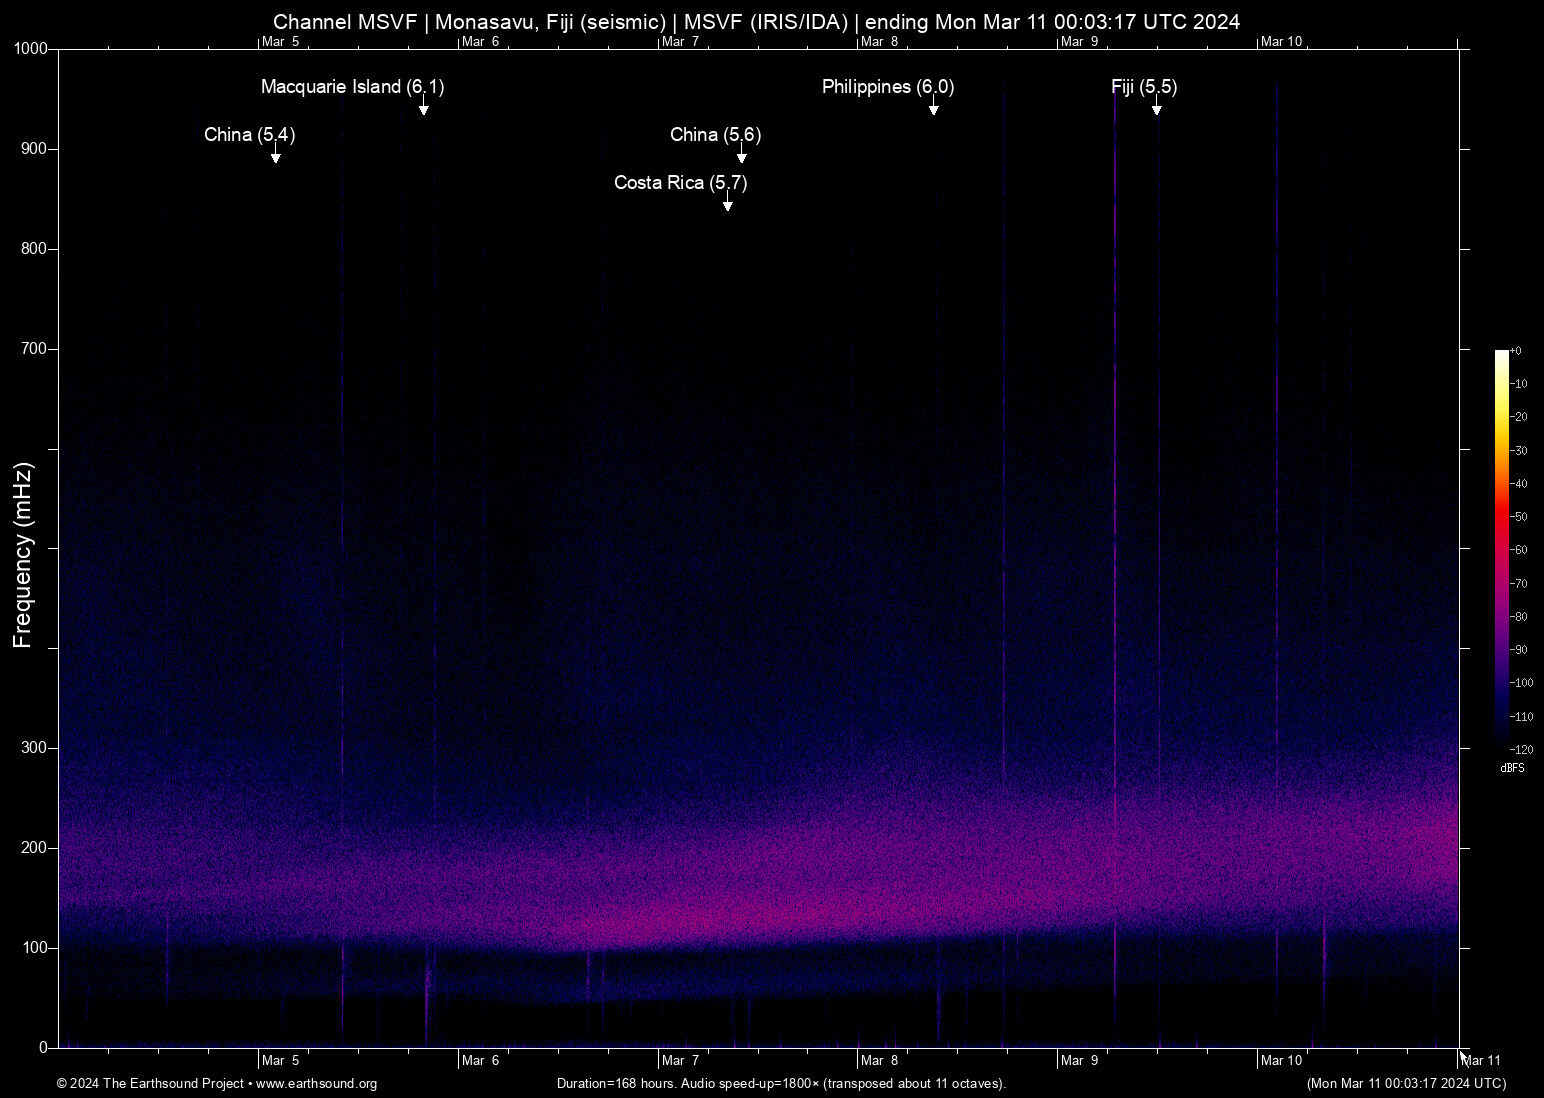Select the Philippines (6.0) event label

pos(887,87)
